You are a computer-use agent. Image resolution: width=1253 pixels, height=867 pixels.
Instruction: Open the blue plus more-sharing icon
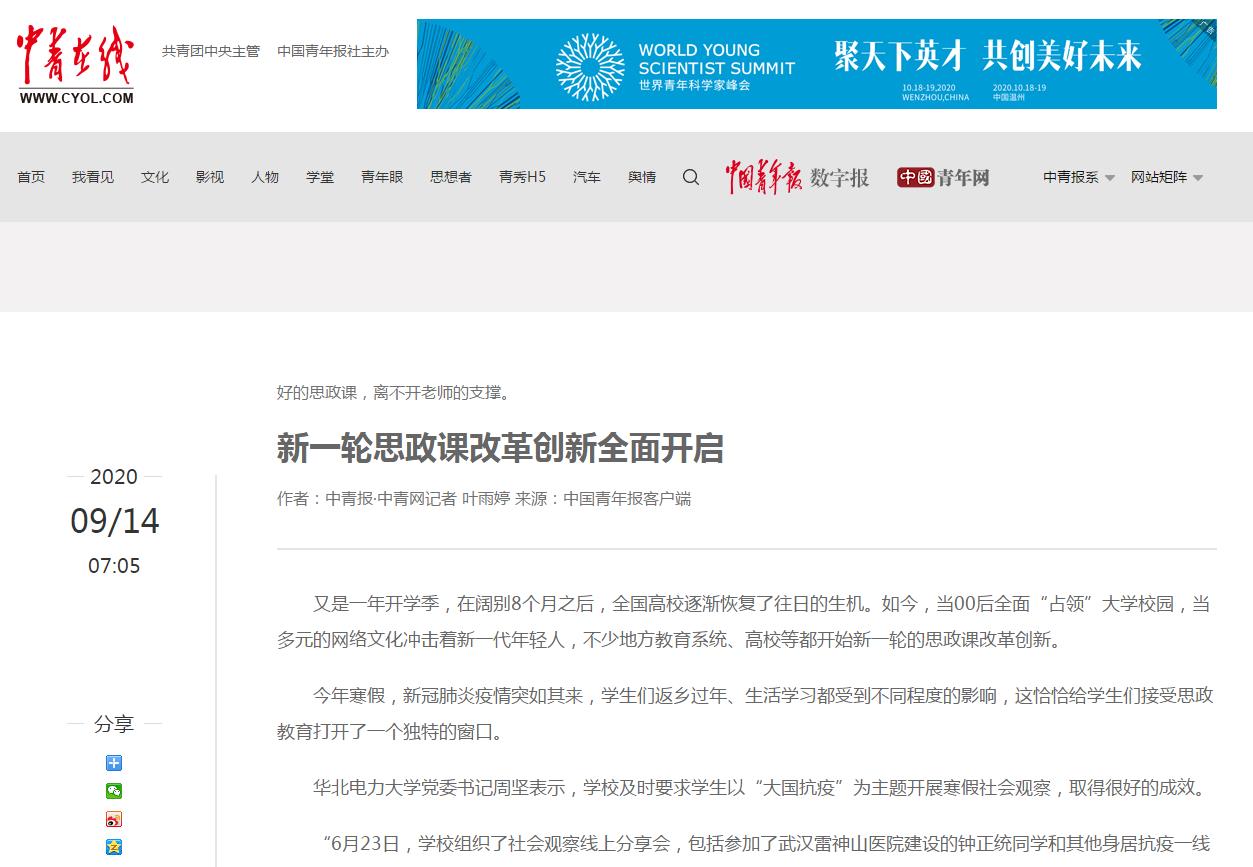point(114,763)
